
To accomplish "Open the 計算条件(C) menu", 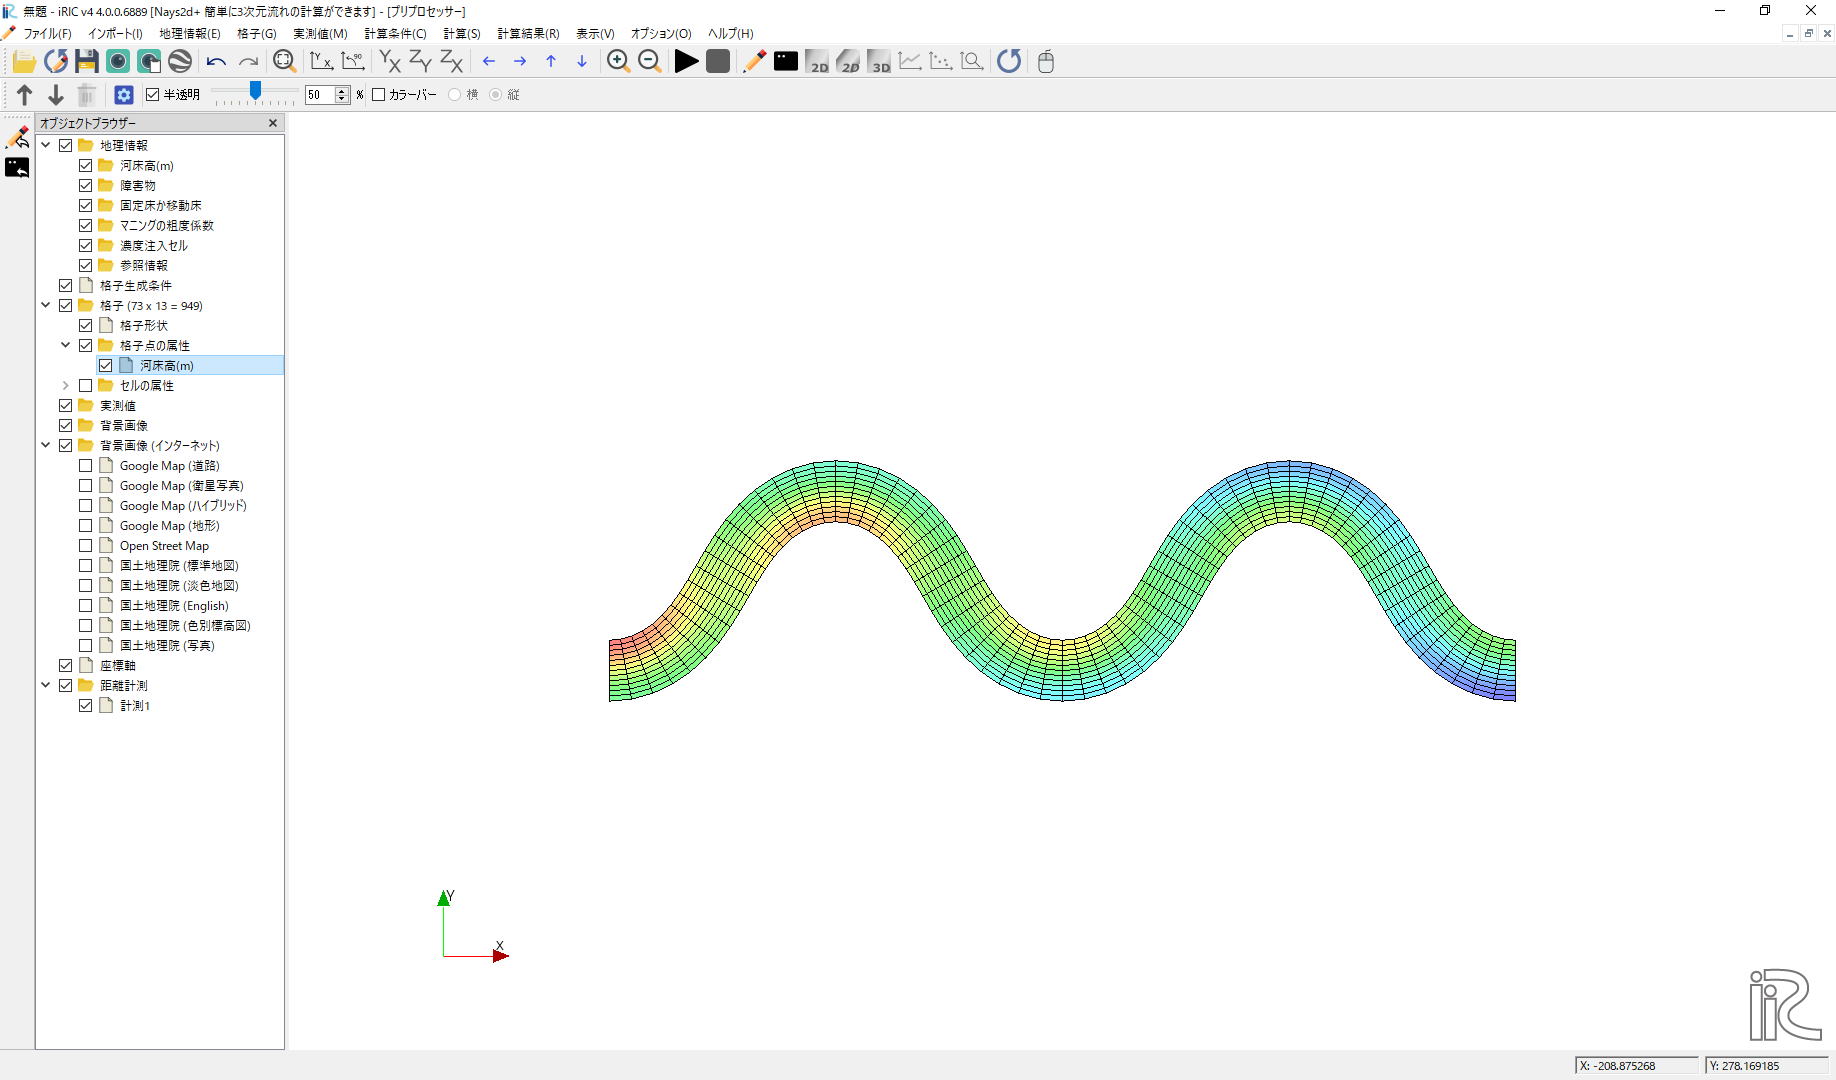I will [x=395, y=34].
